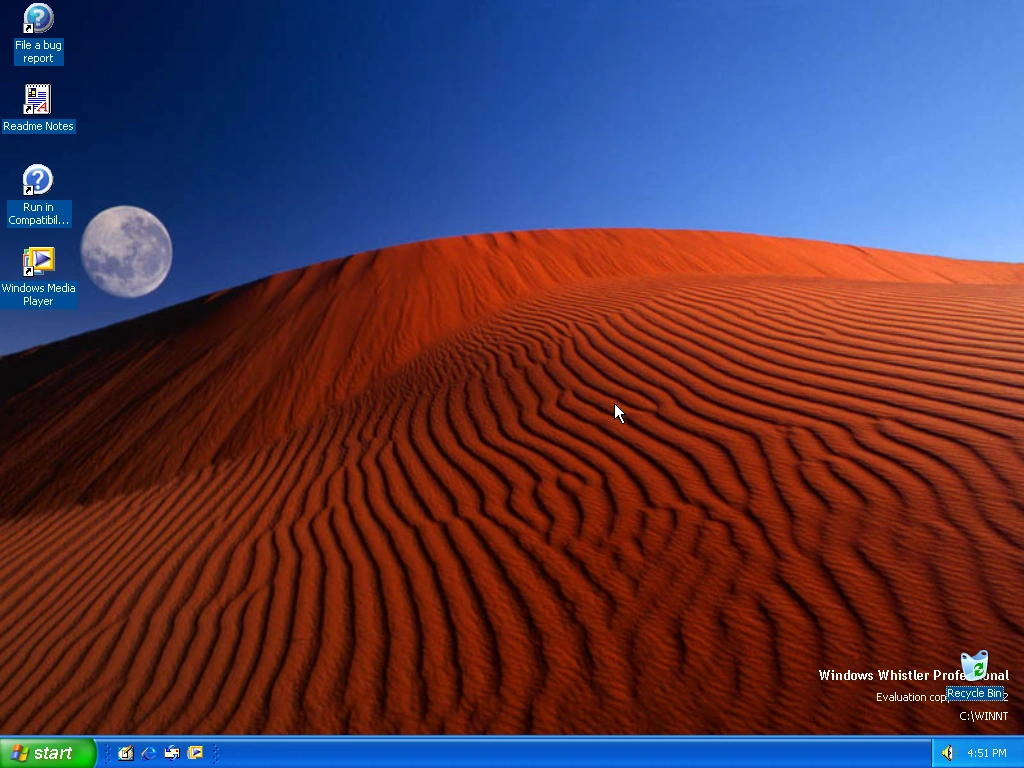Click the Show Desktop Quick Launch icon
The image size is (1024, 768).
(x=126, y=753)
